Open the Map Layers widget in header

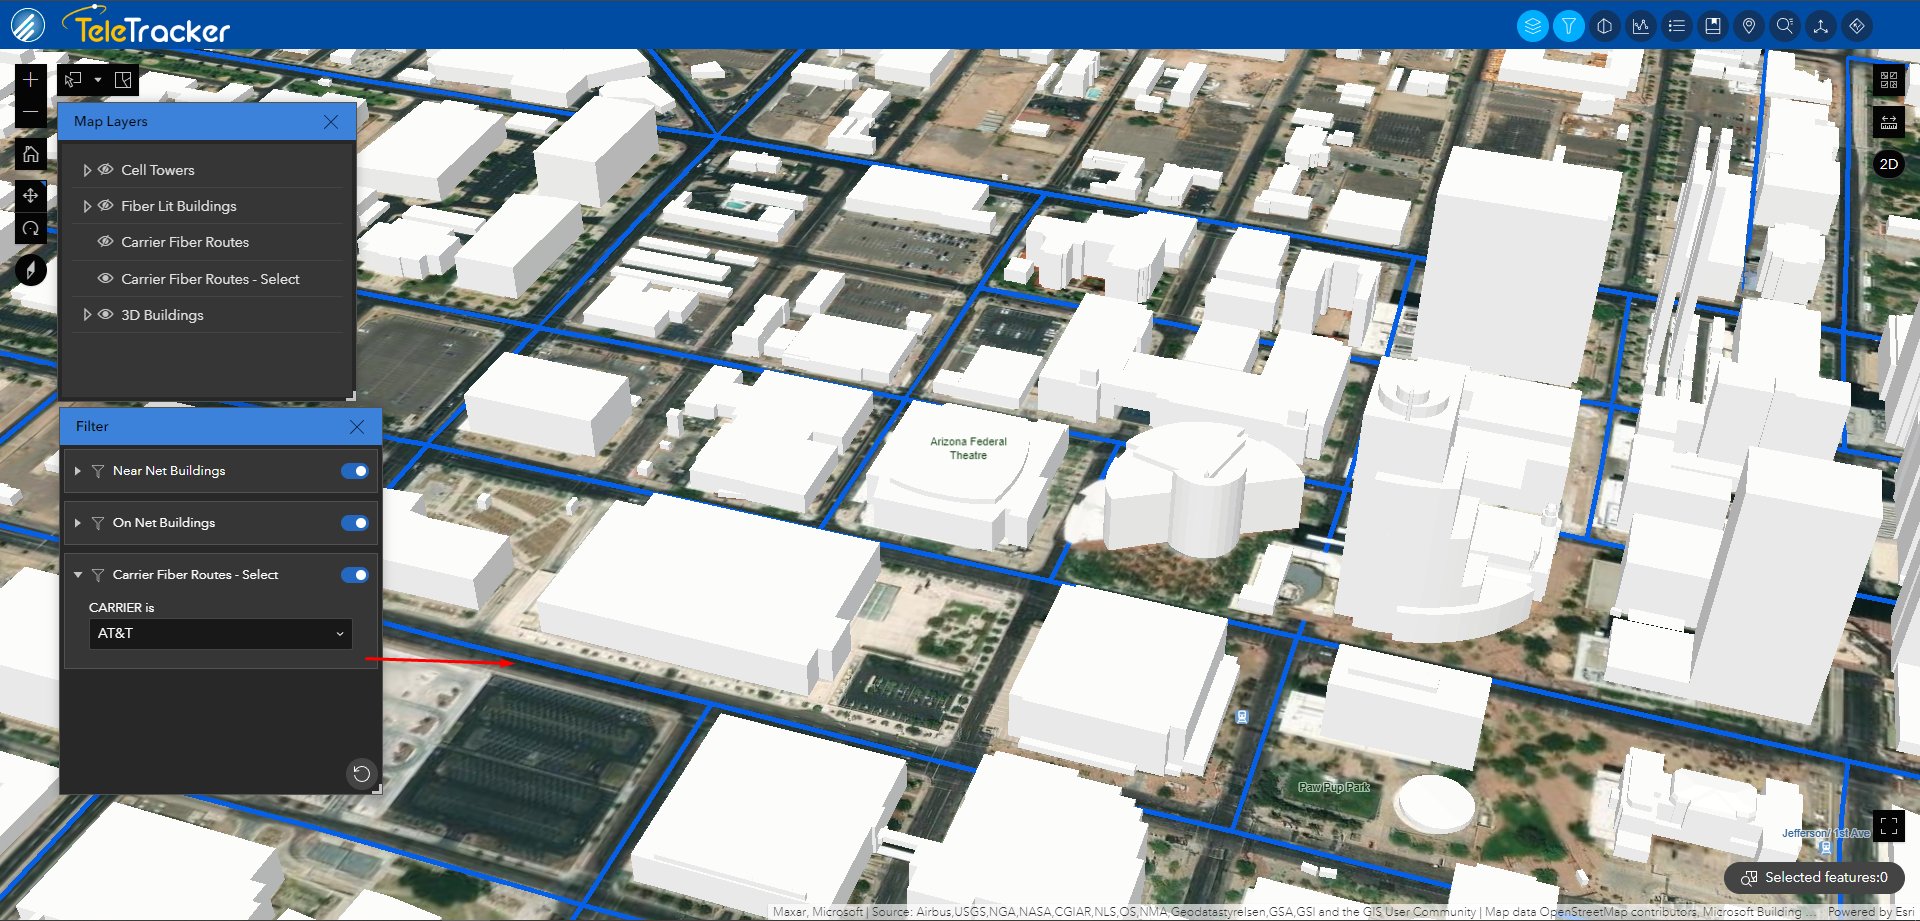point(1532,26)
